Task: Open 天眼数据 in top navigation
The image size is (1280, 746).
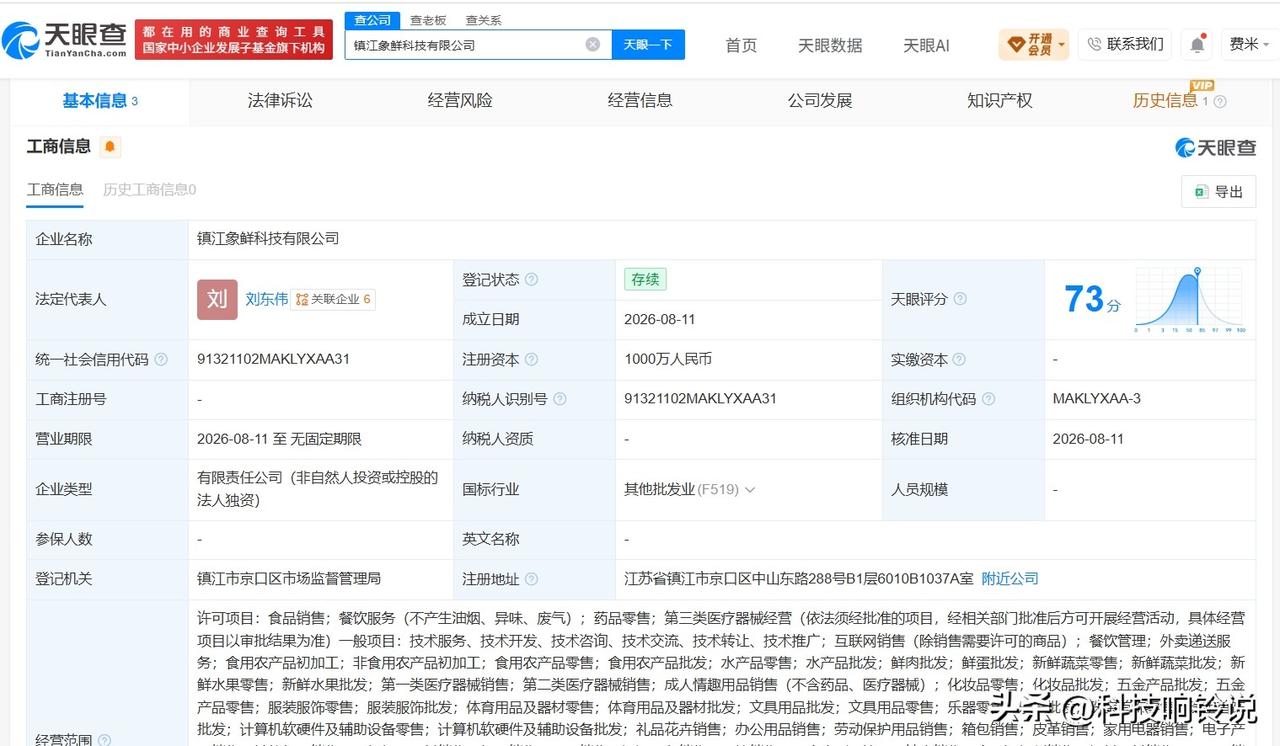Action: [830, 45]
